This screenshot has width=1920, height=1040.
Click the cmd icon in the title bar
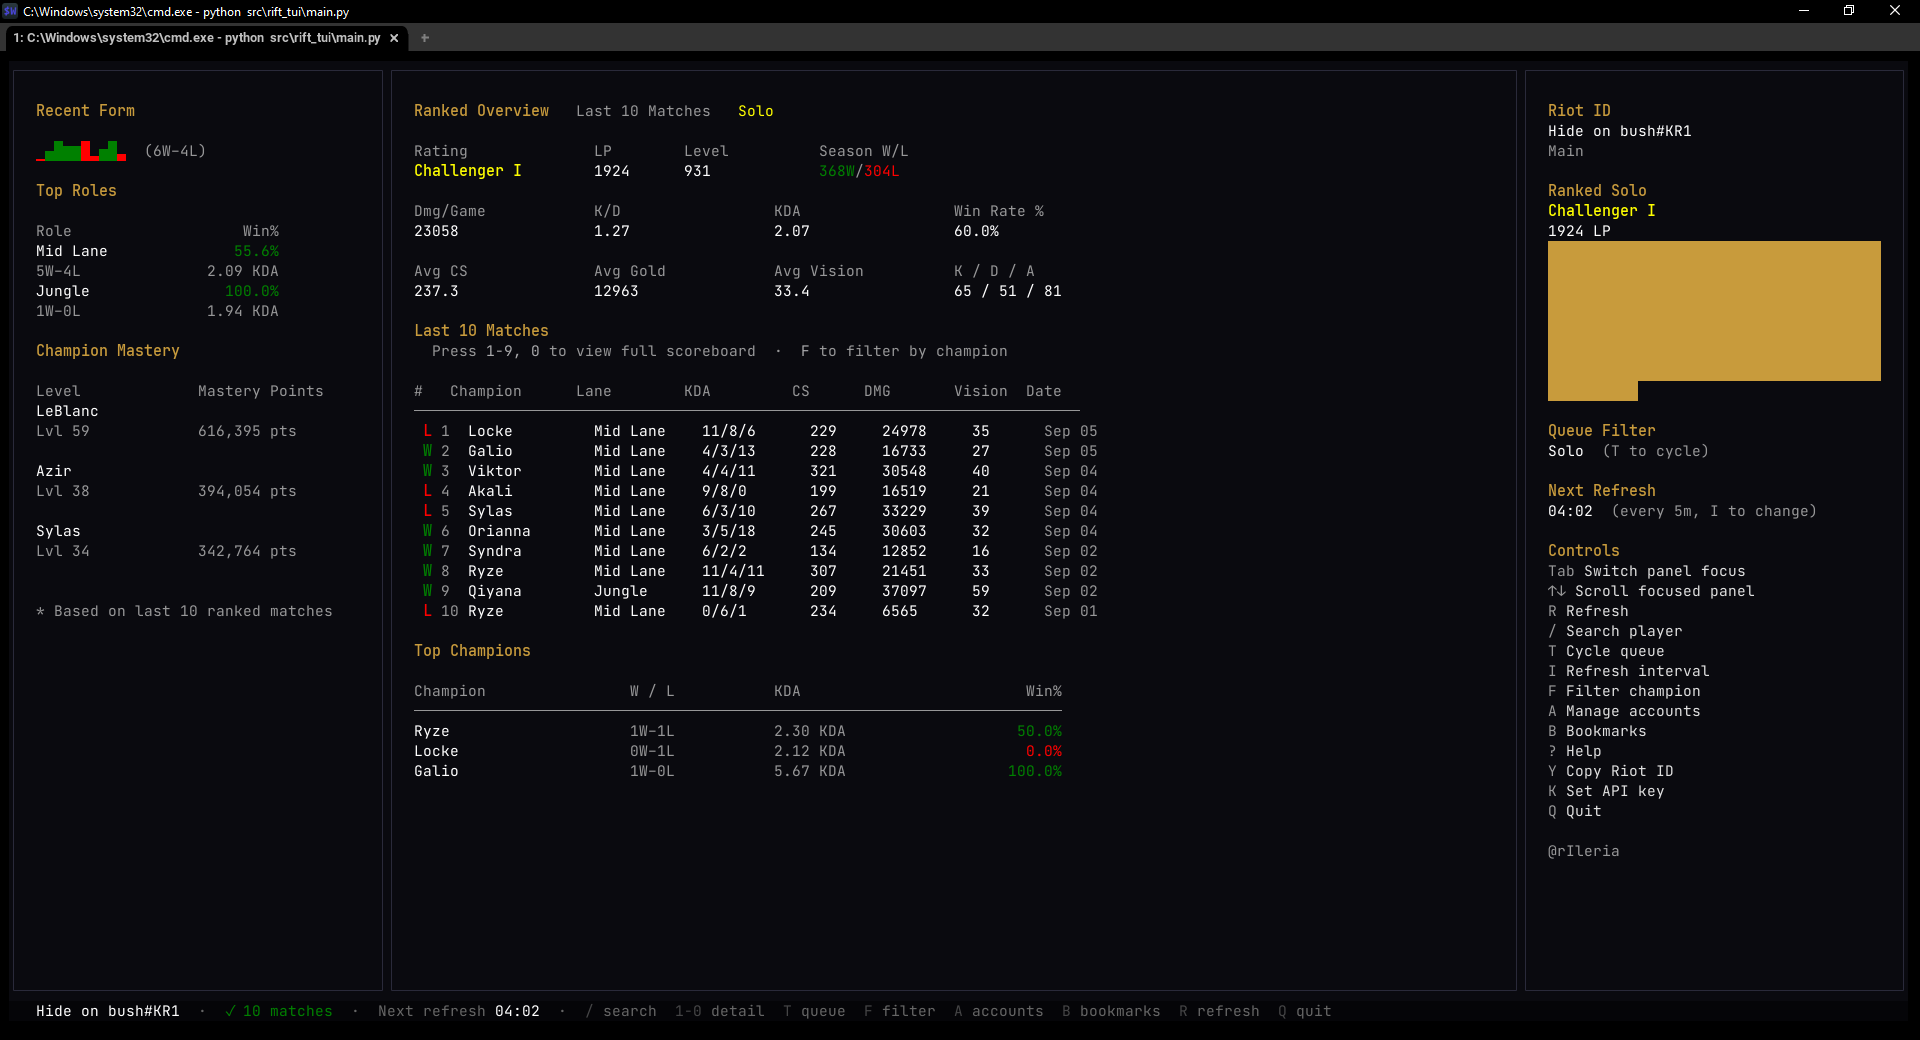pyautogui.click(x=10, y=11)
